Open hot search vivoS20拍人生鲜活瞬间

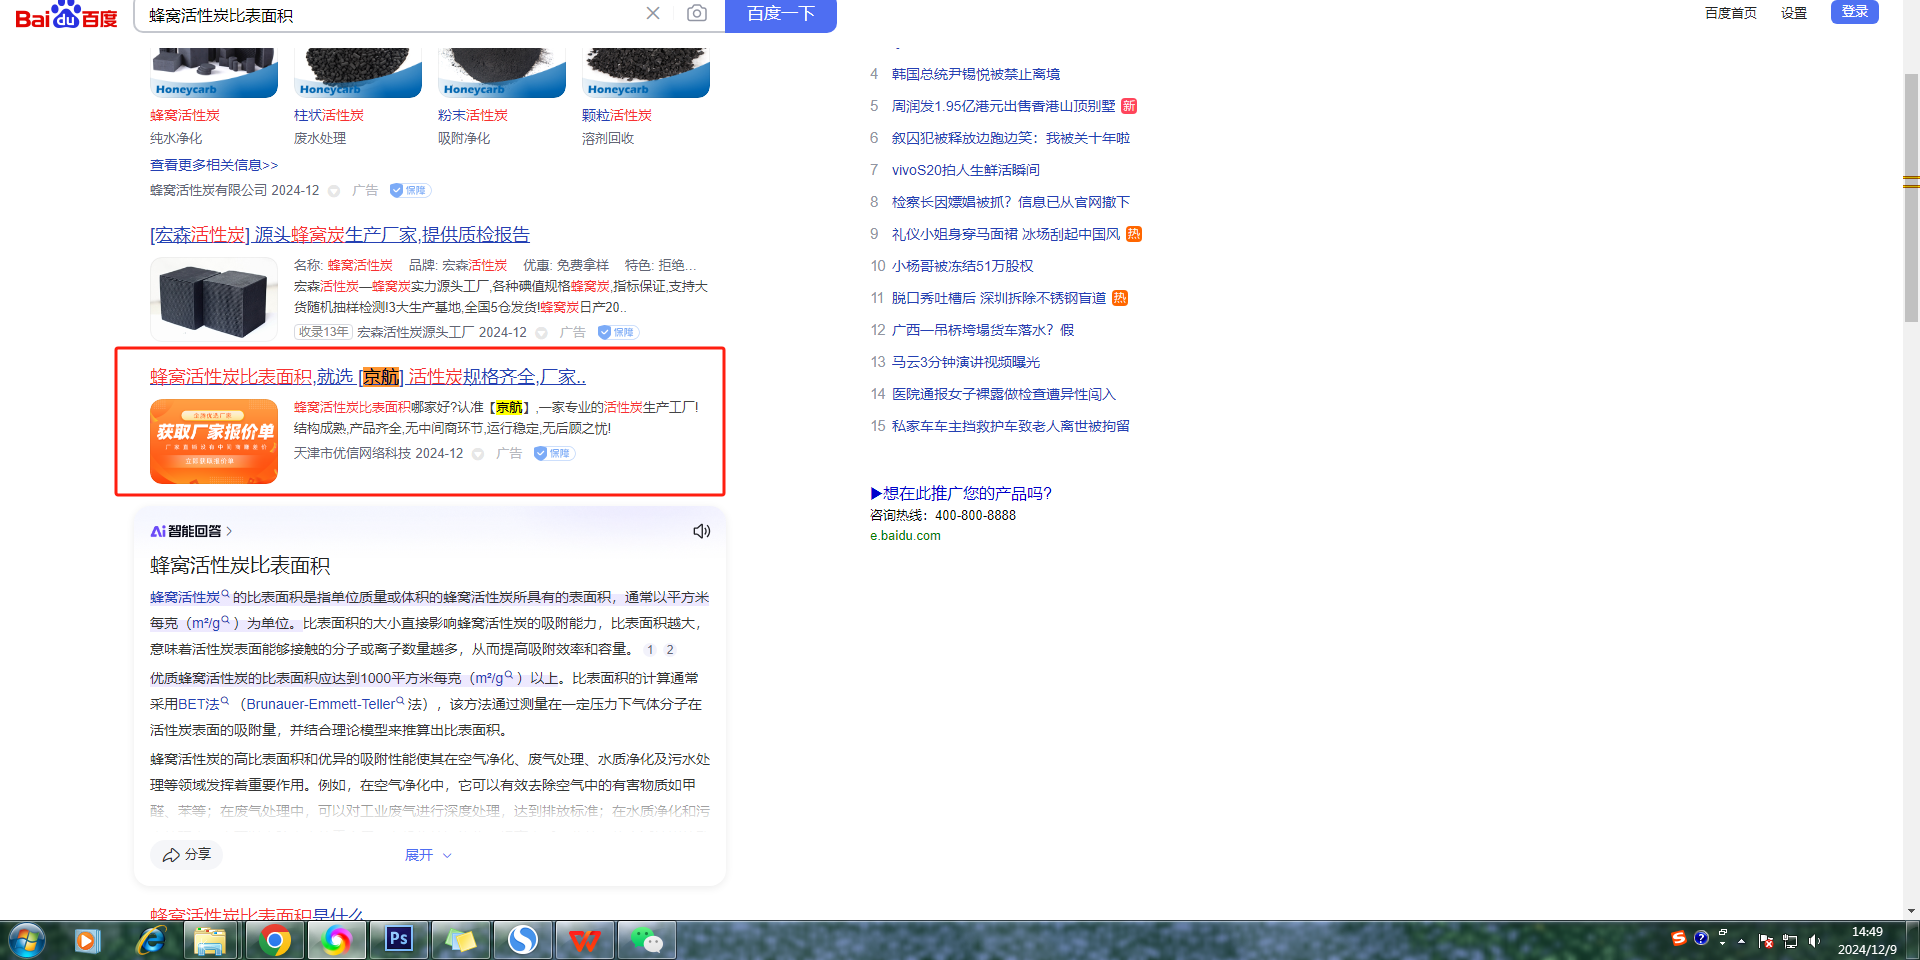tap(966, 170)
